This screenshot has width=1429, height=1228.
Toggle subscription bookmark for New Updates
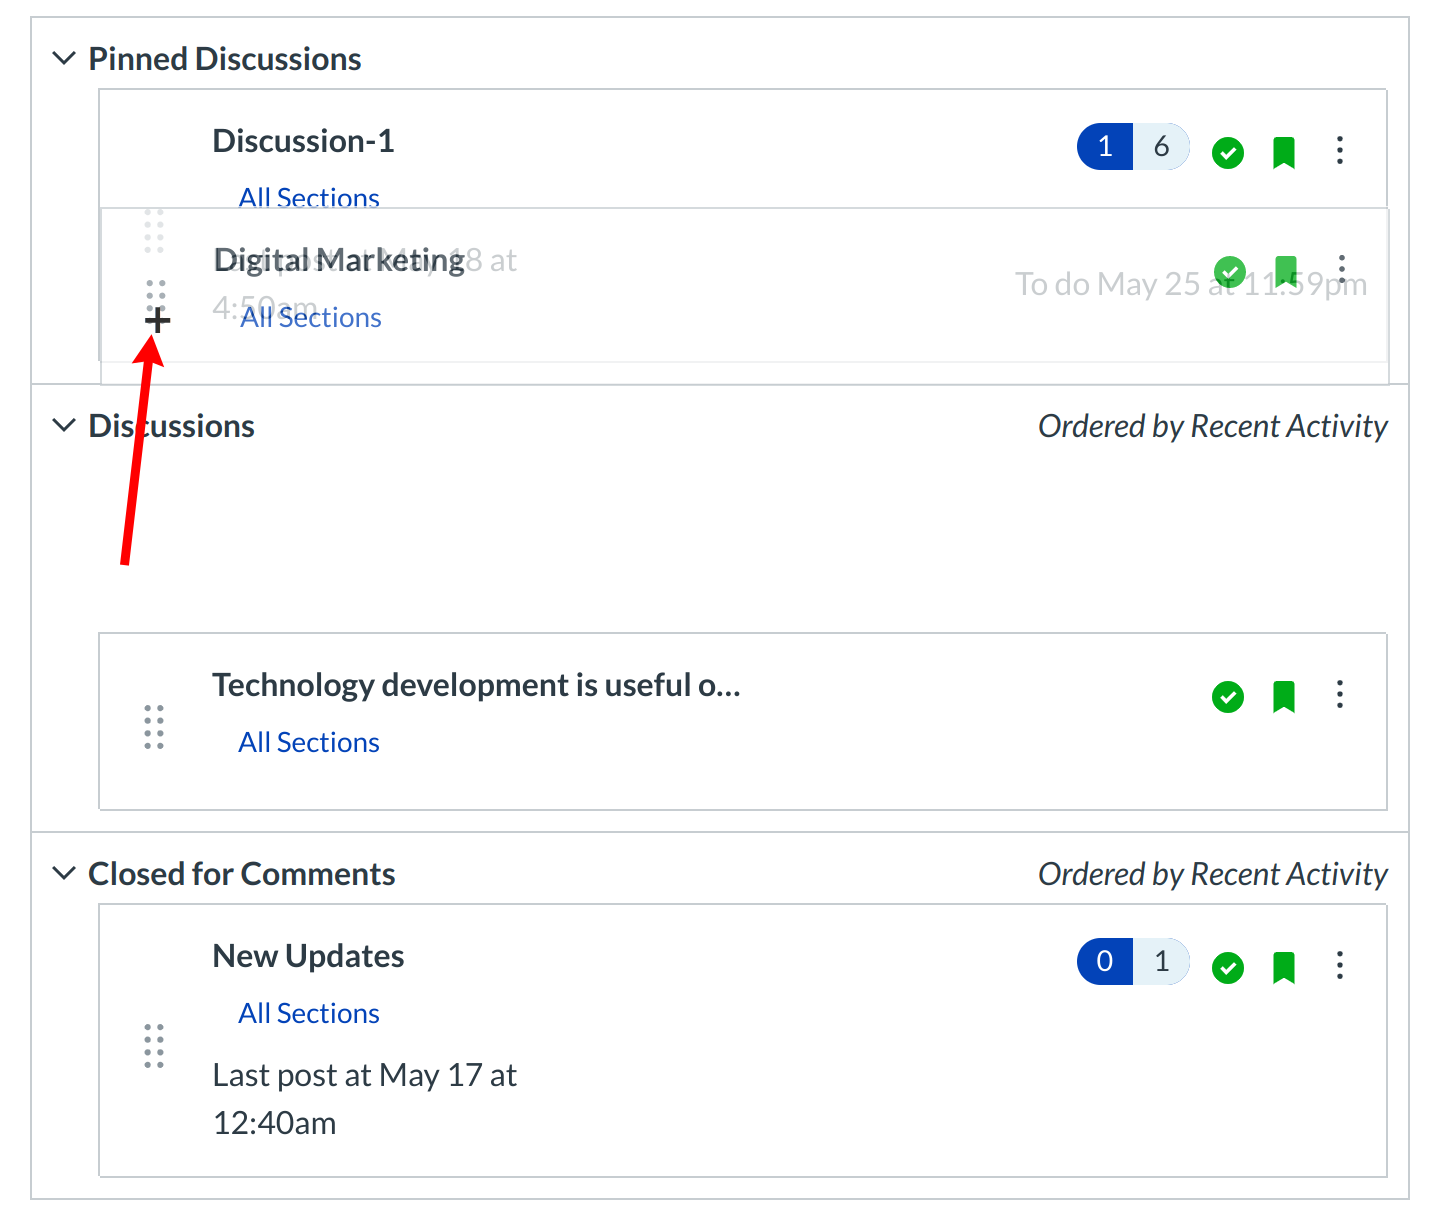click(x=1283, y=968)
